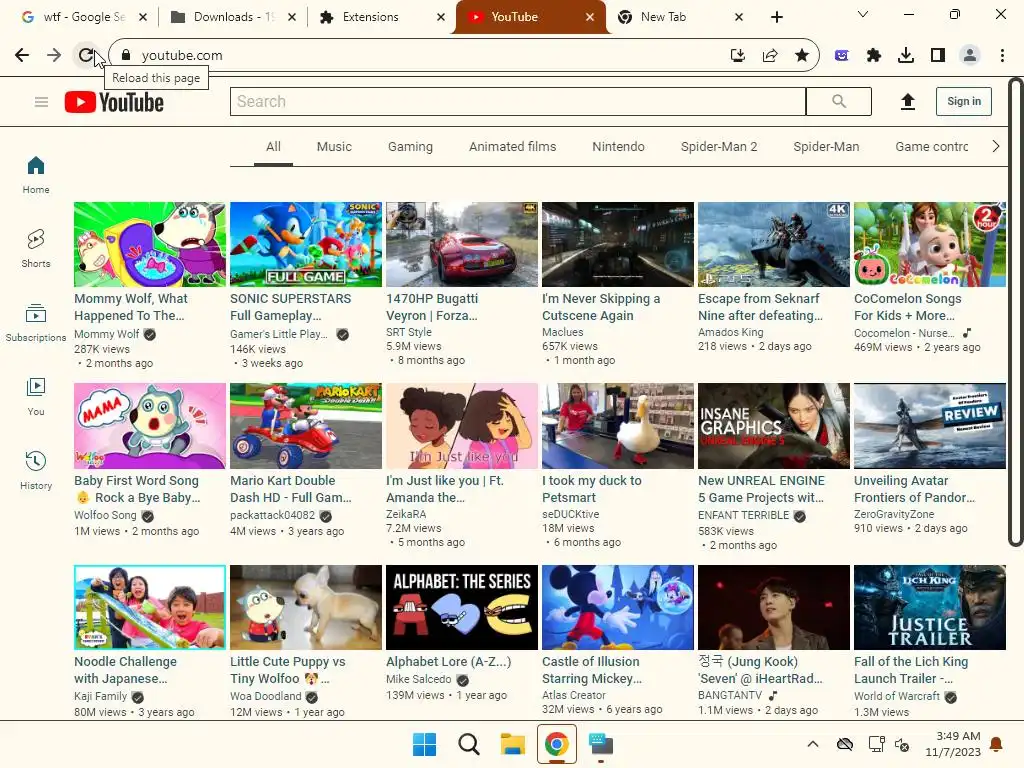Image resolution: width=1024 pixels, height=768 pixels.
Task: Open the notification bell in tray
Action: click(996, 744)
